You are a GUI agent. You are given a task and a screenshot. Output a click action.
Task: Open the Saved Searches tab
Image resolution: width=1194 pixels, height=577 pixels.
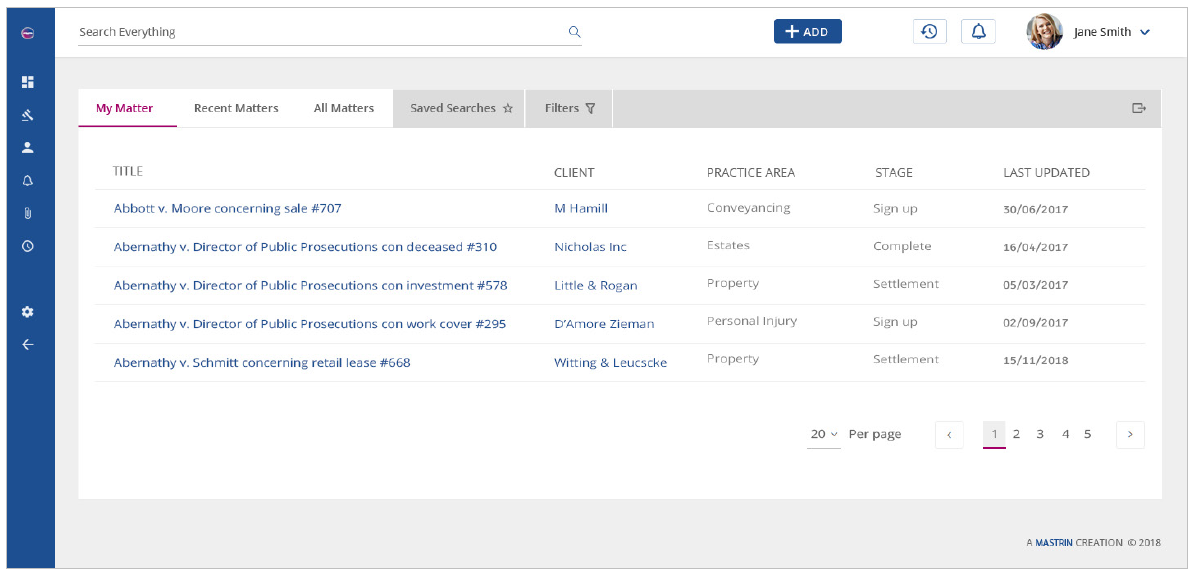point(460,108)
